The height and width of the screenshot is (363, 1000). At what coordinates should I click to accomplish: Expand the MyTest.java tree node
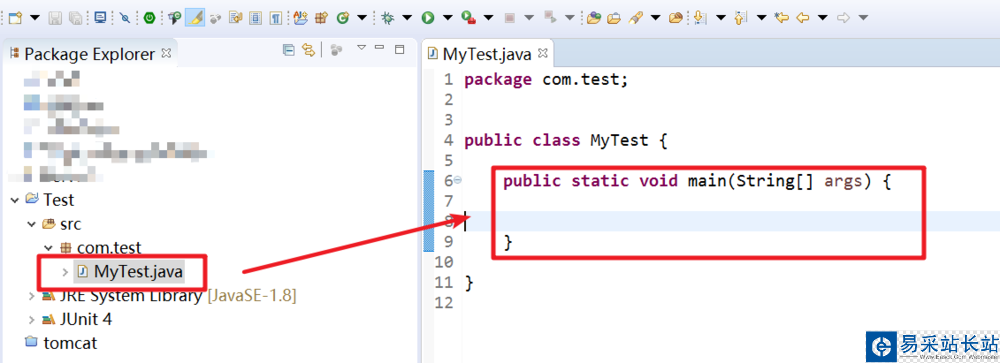tap(64, 272)
